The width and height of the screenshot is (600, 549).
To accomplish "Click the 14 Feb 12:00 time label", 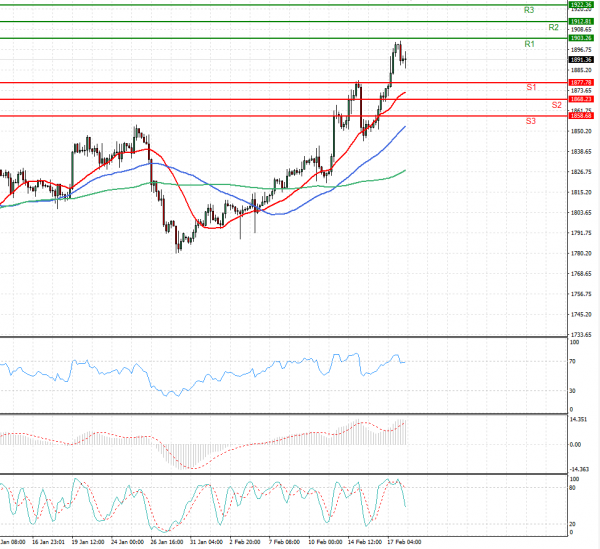I will tap(365, 542).
